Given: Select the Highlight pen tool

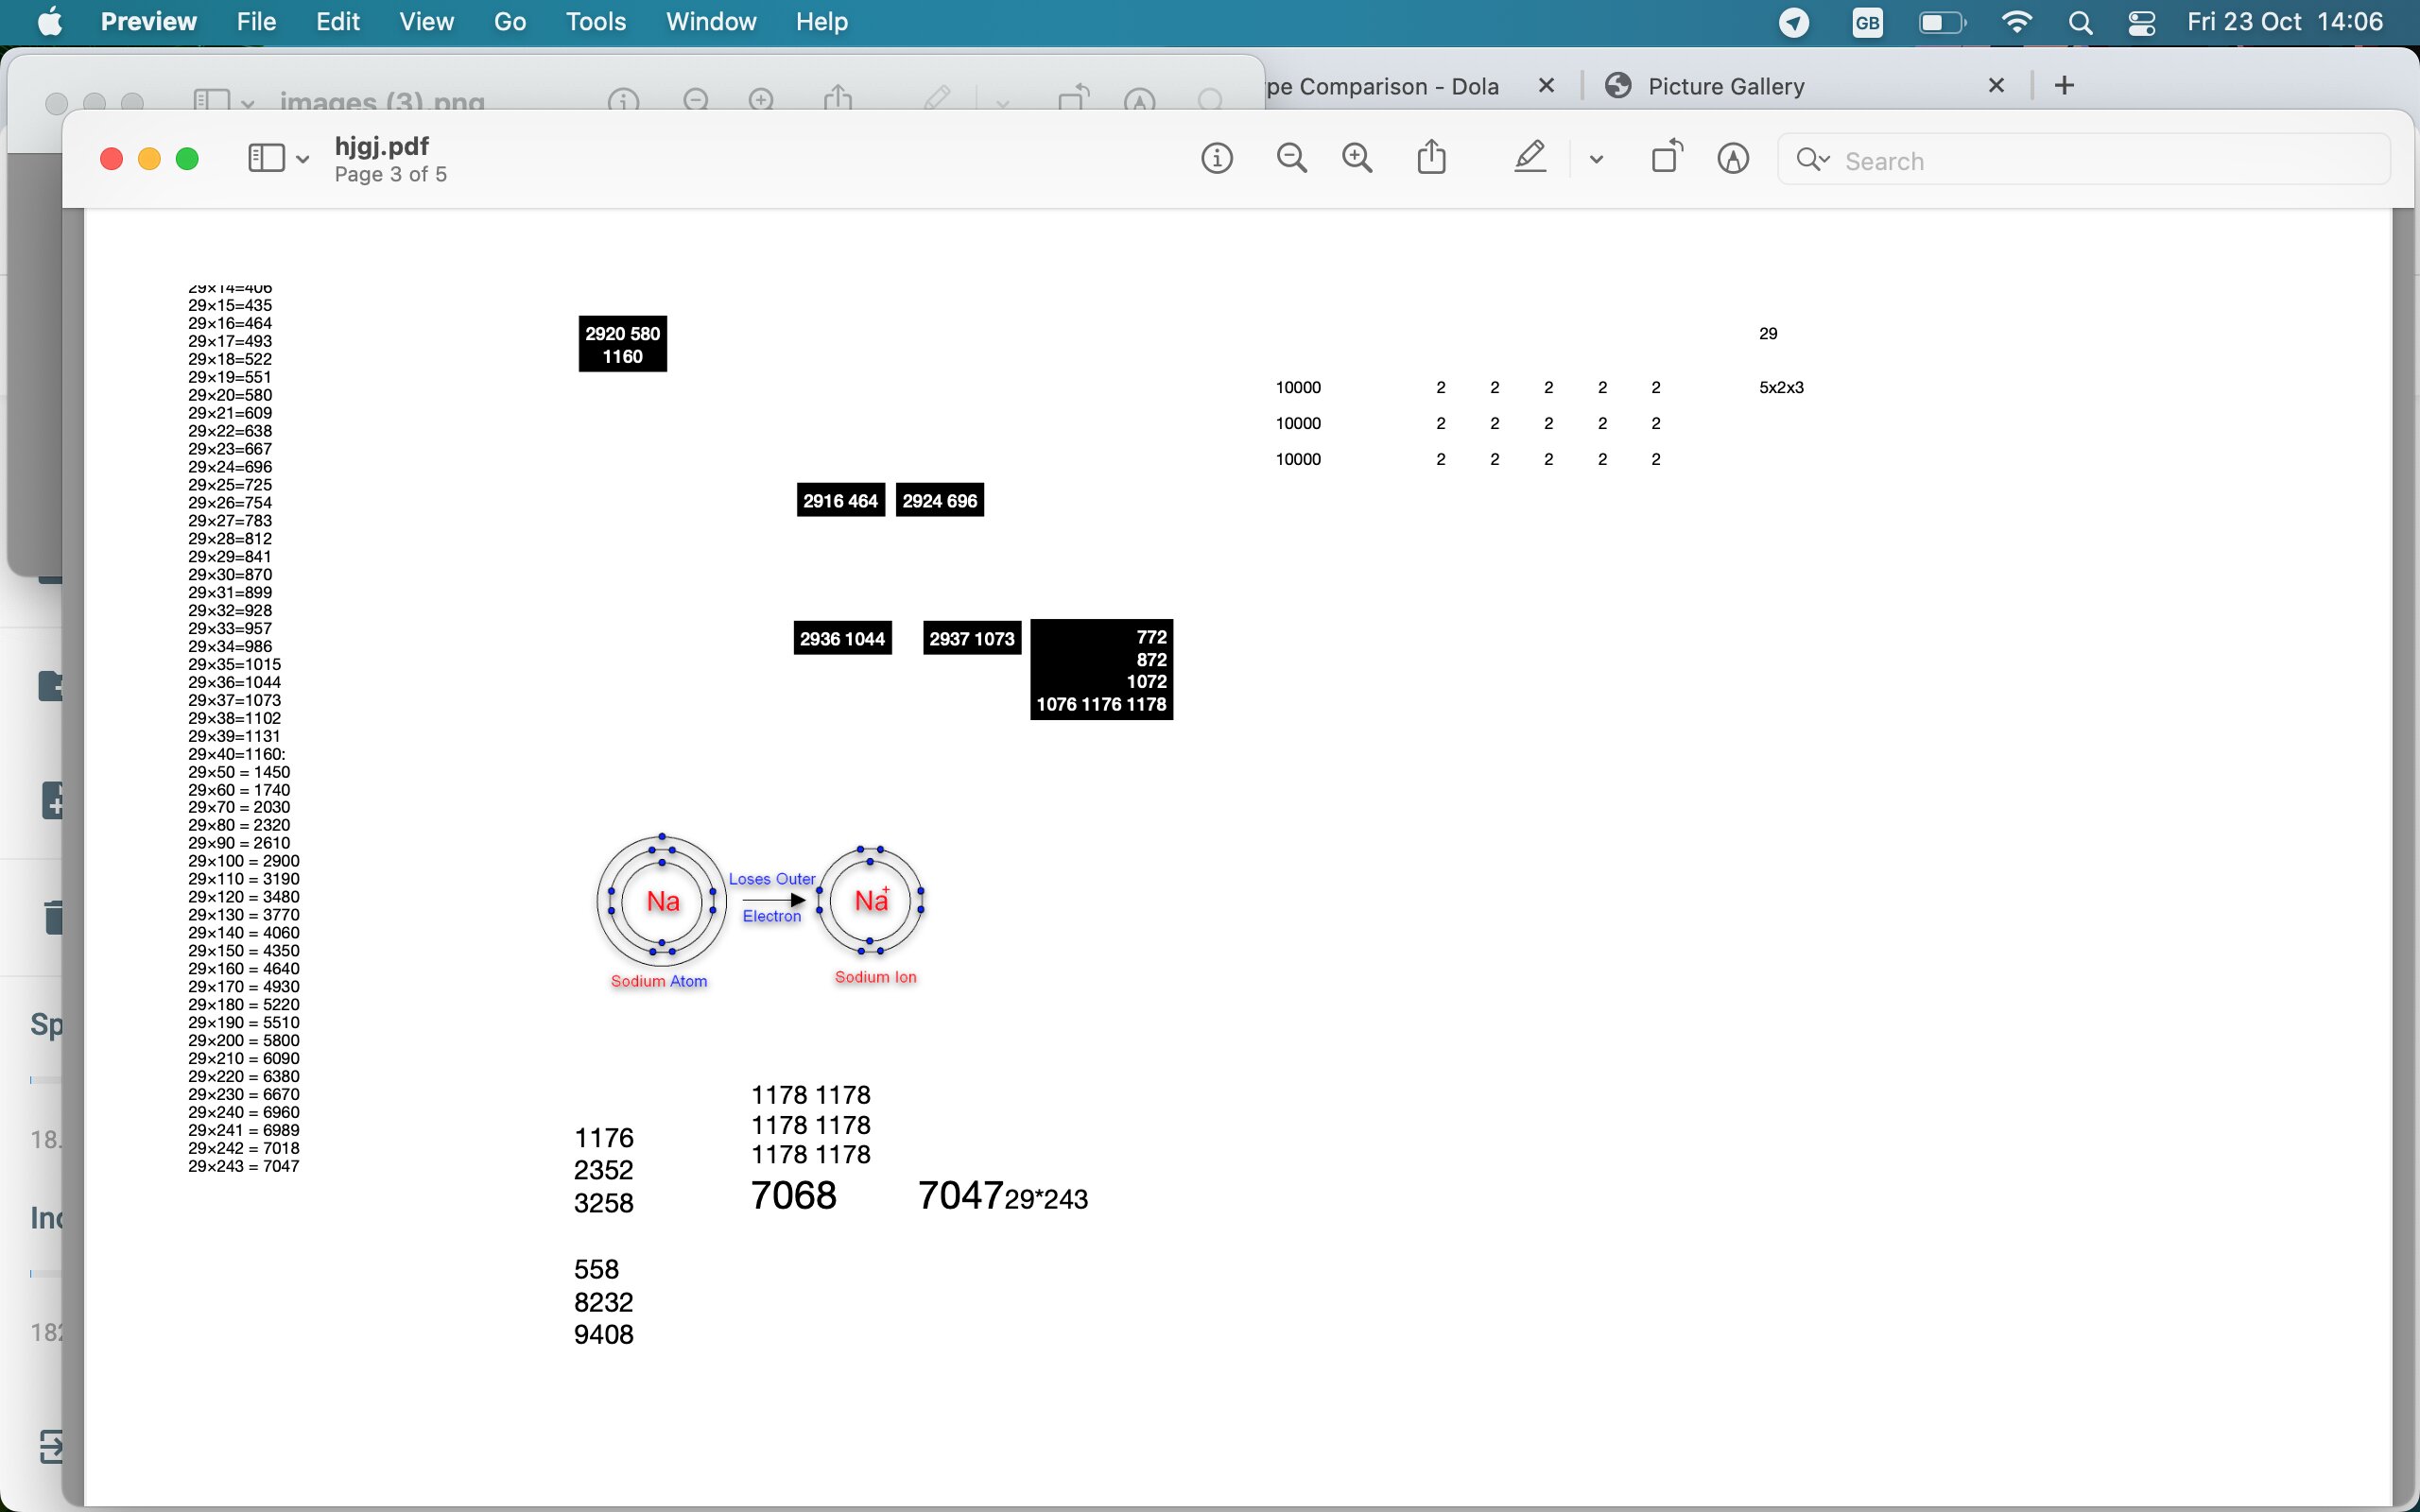Looking at the screenshot, I should point(1529,157).
